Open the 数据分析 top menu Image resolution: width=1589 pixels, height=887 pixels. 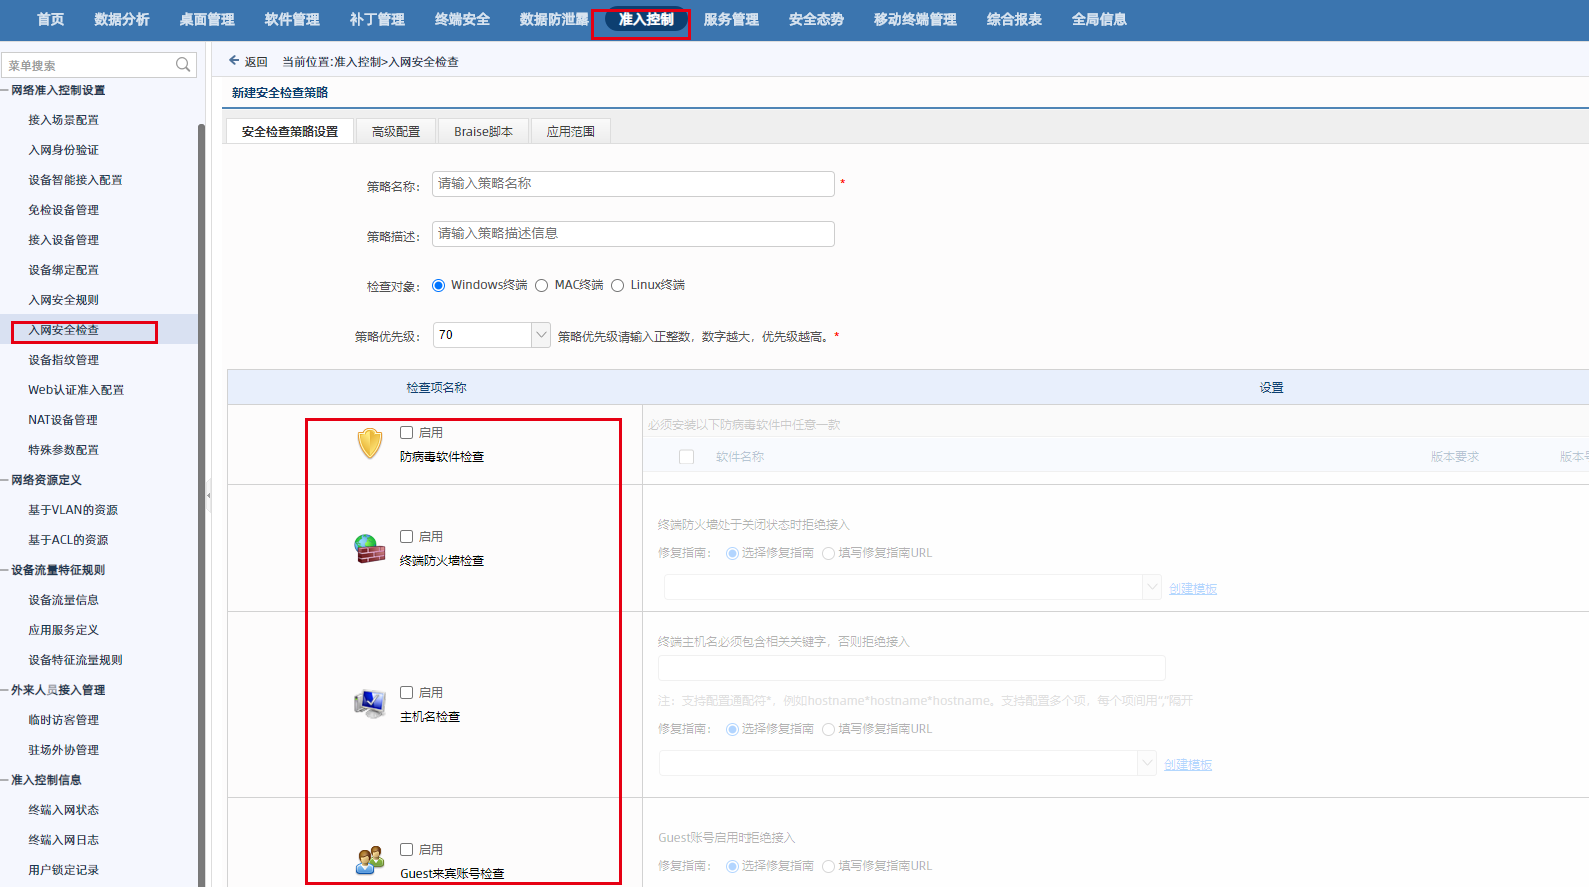[122, 19]
